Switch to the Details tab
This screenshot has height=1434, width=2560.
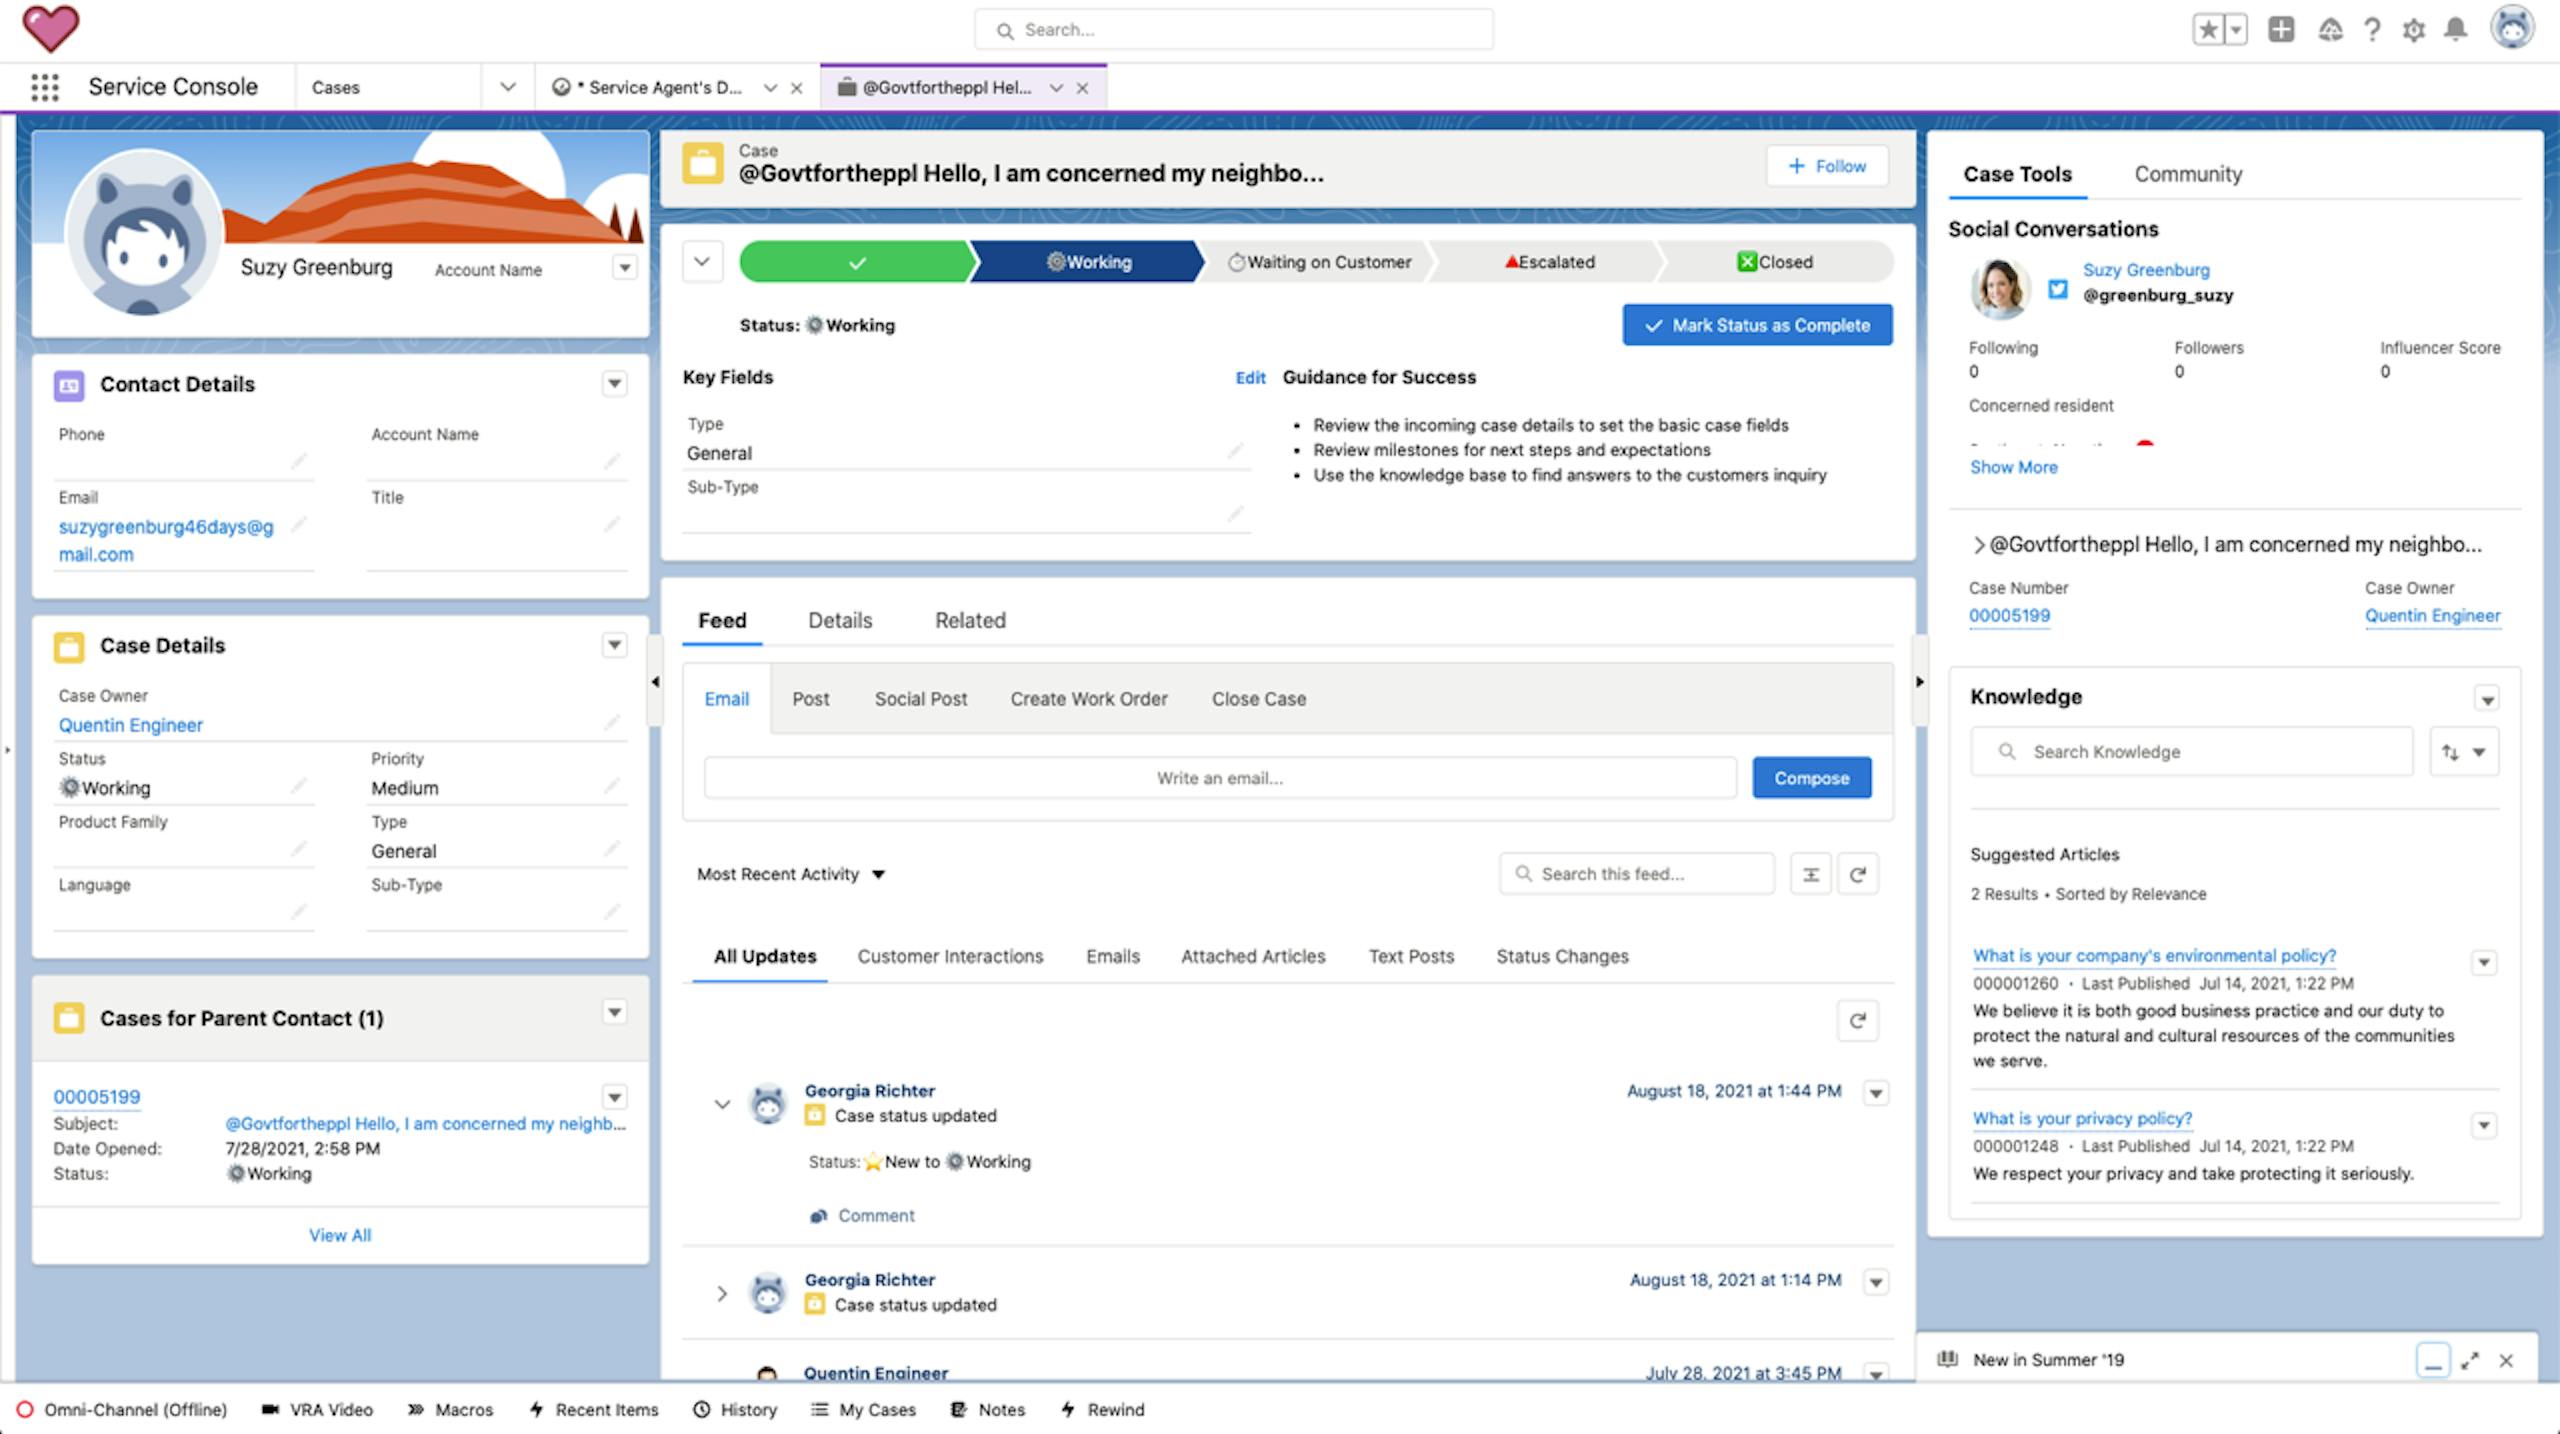pyautogui.click(x=840, y=620)
